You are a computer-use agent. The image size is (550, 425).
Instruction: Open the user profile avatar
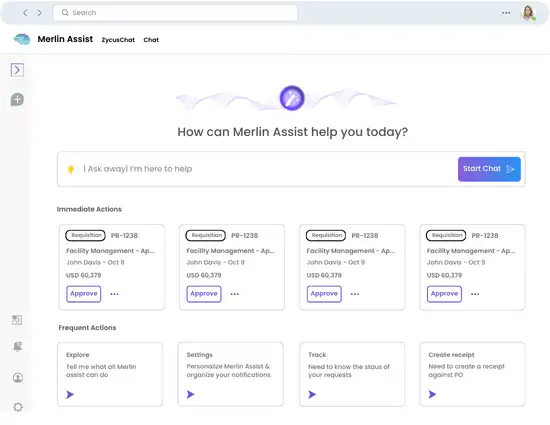click(528, 13)
